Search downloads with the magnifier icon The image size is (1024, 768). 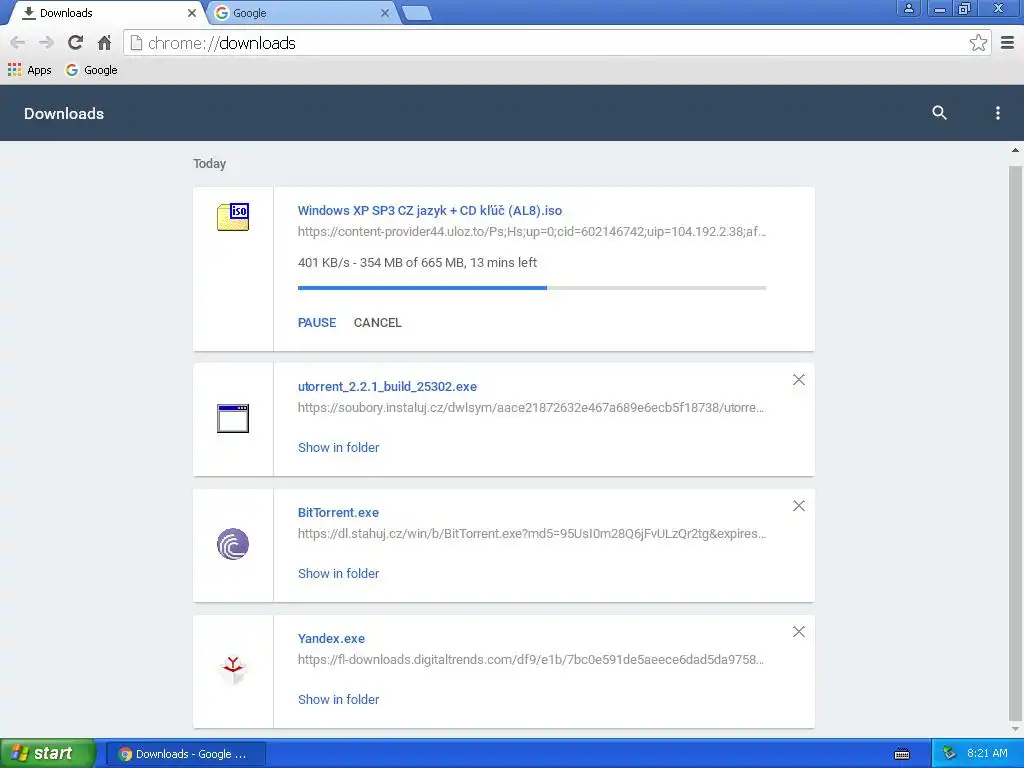(939, 112)
